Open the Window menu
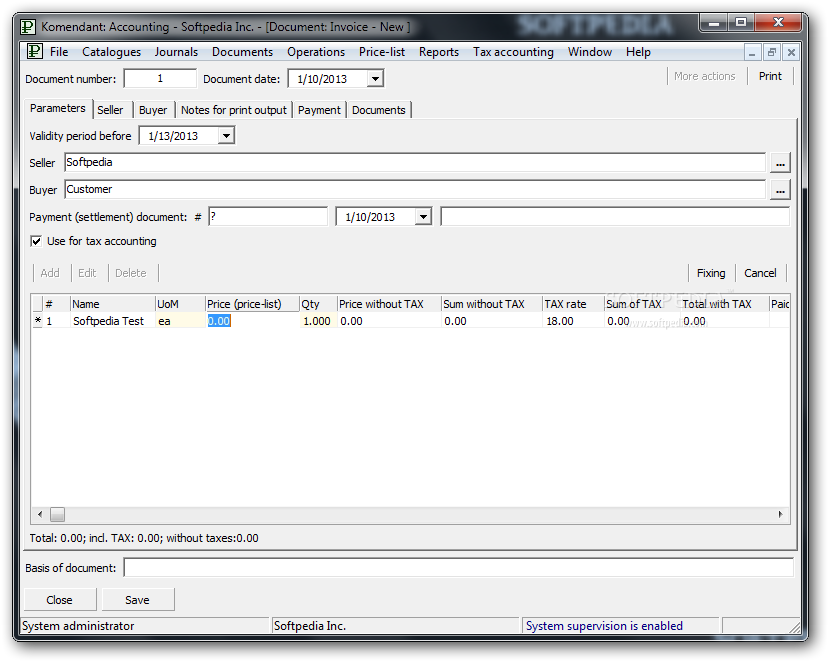 589,52
